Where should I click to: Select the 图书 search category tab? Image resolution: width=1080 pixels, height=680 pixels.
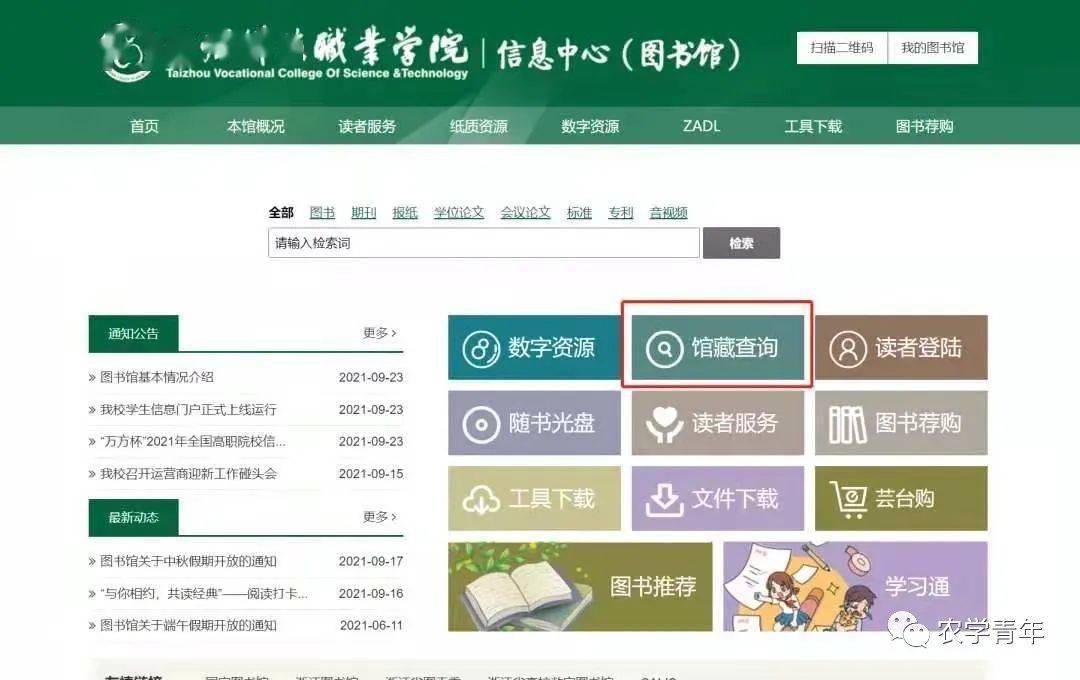(322, 213)
